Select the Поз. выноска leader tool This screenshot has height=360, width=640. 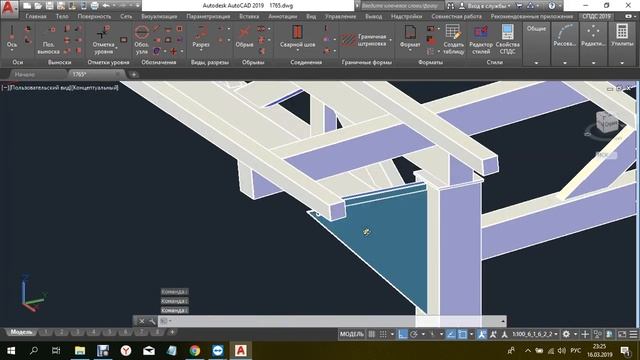pos(49,40)
